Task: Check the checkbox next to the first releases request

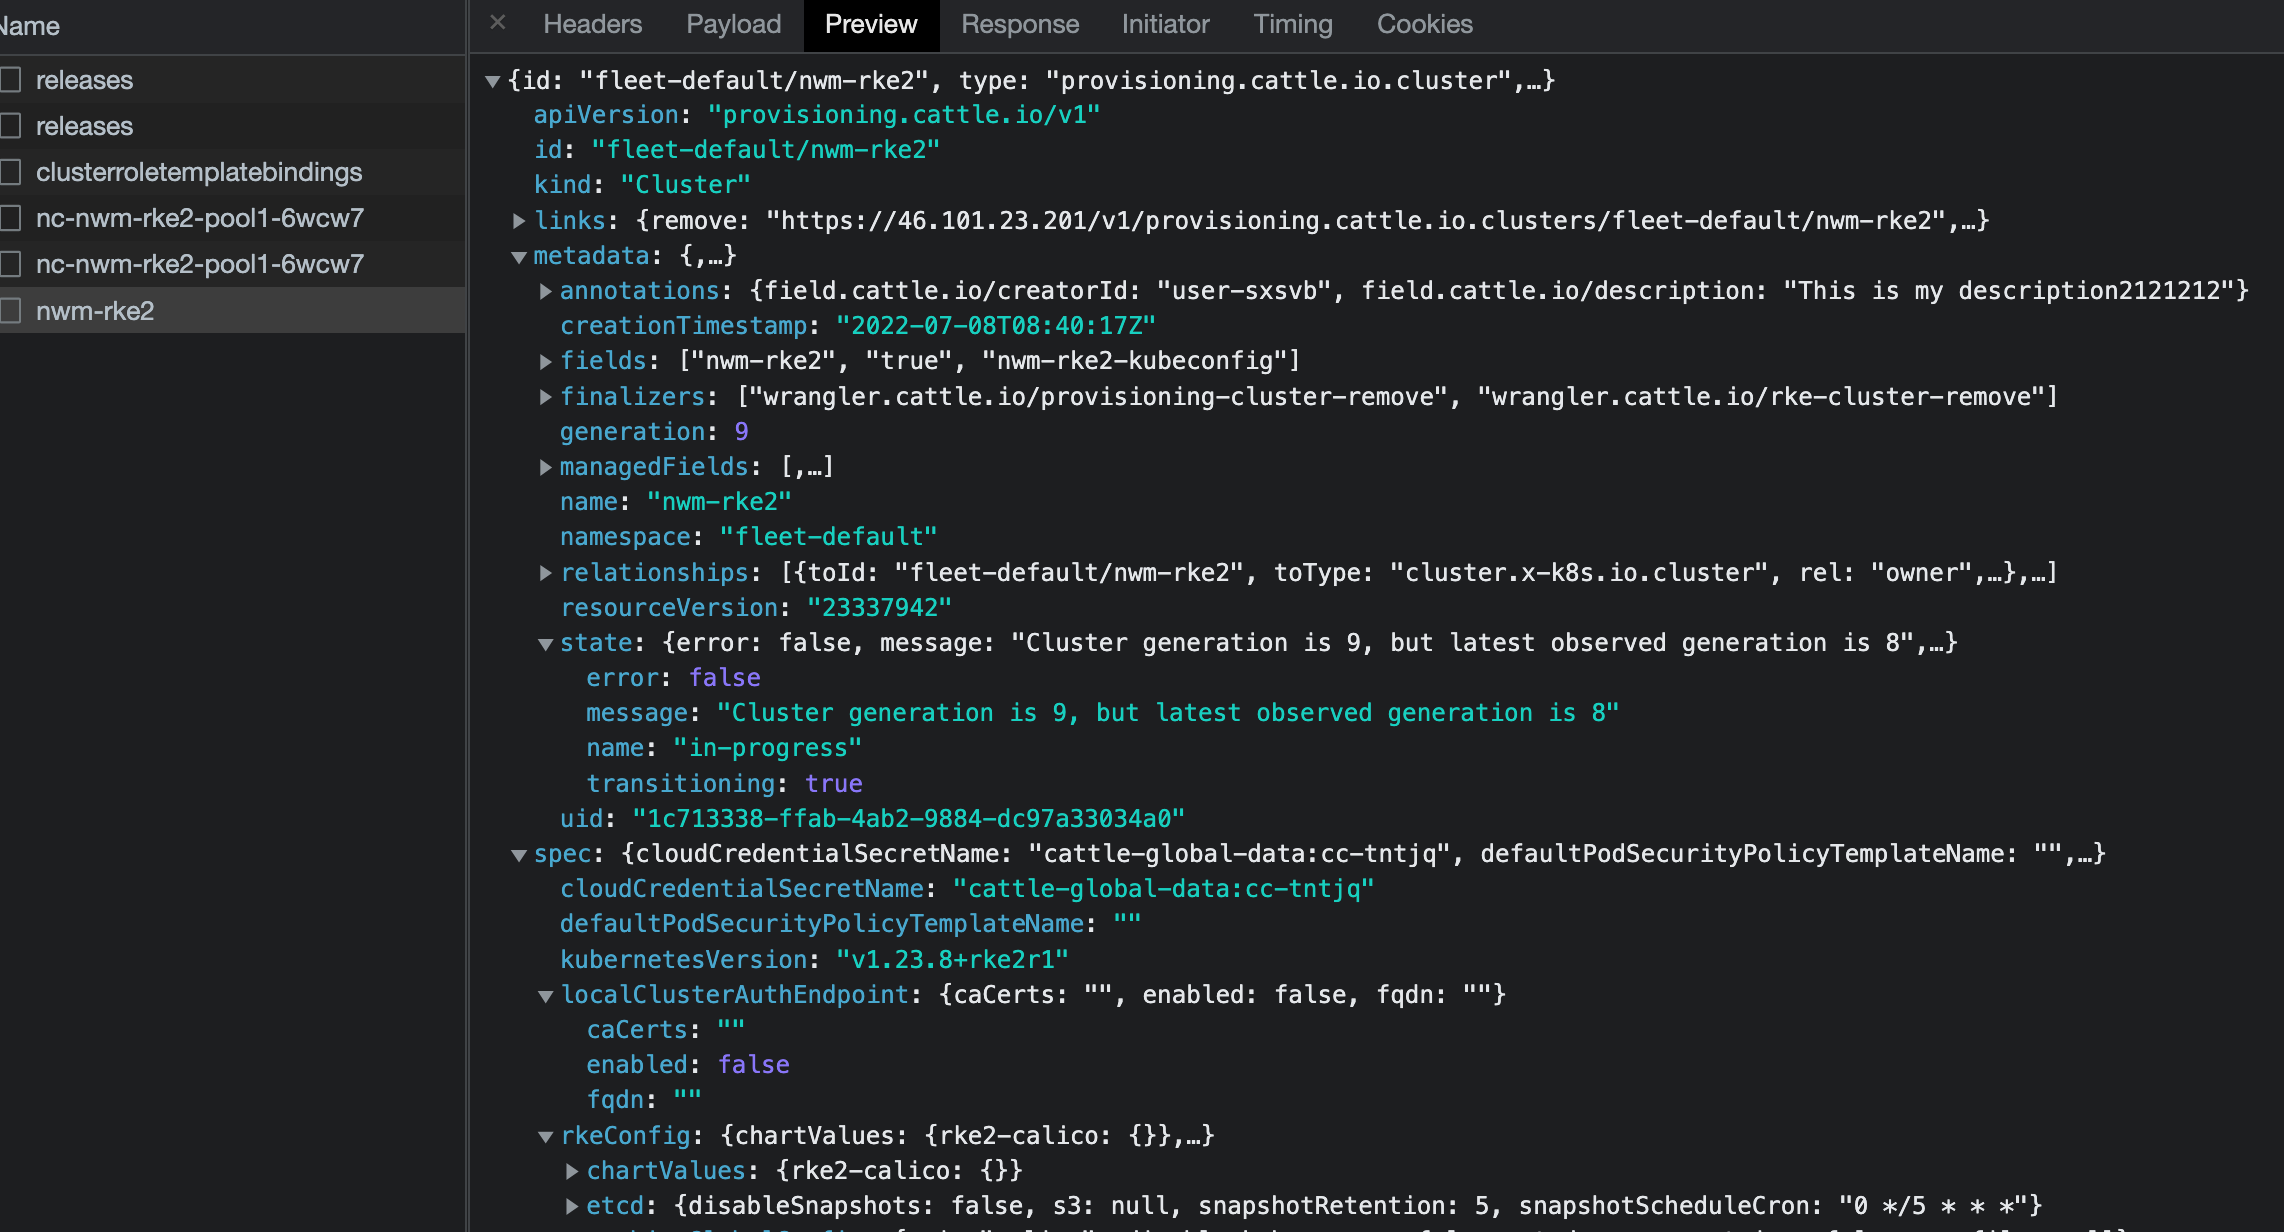Action: [11, 79]
